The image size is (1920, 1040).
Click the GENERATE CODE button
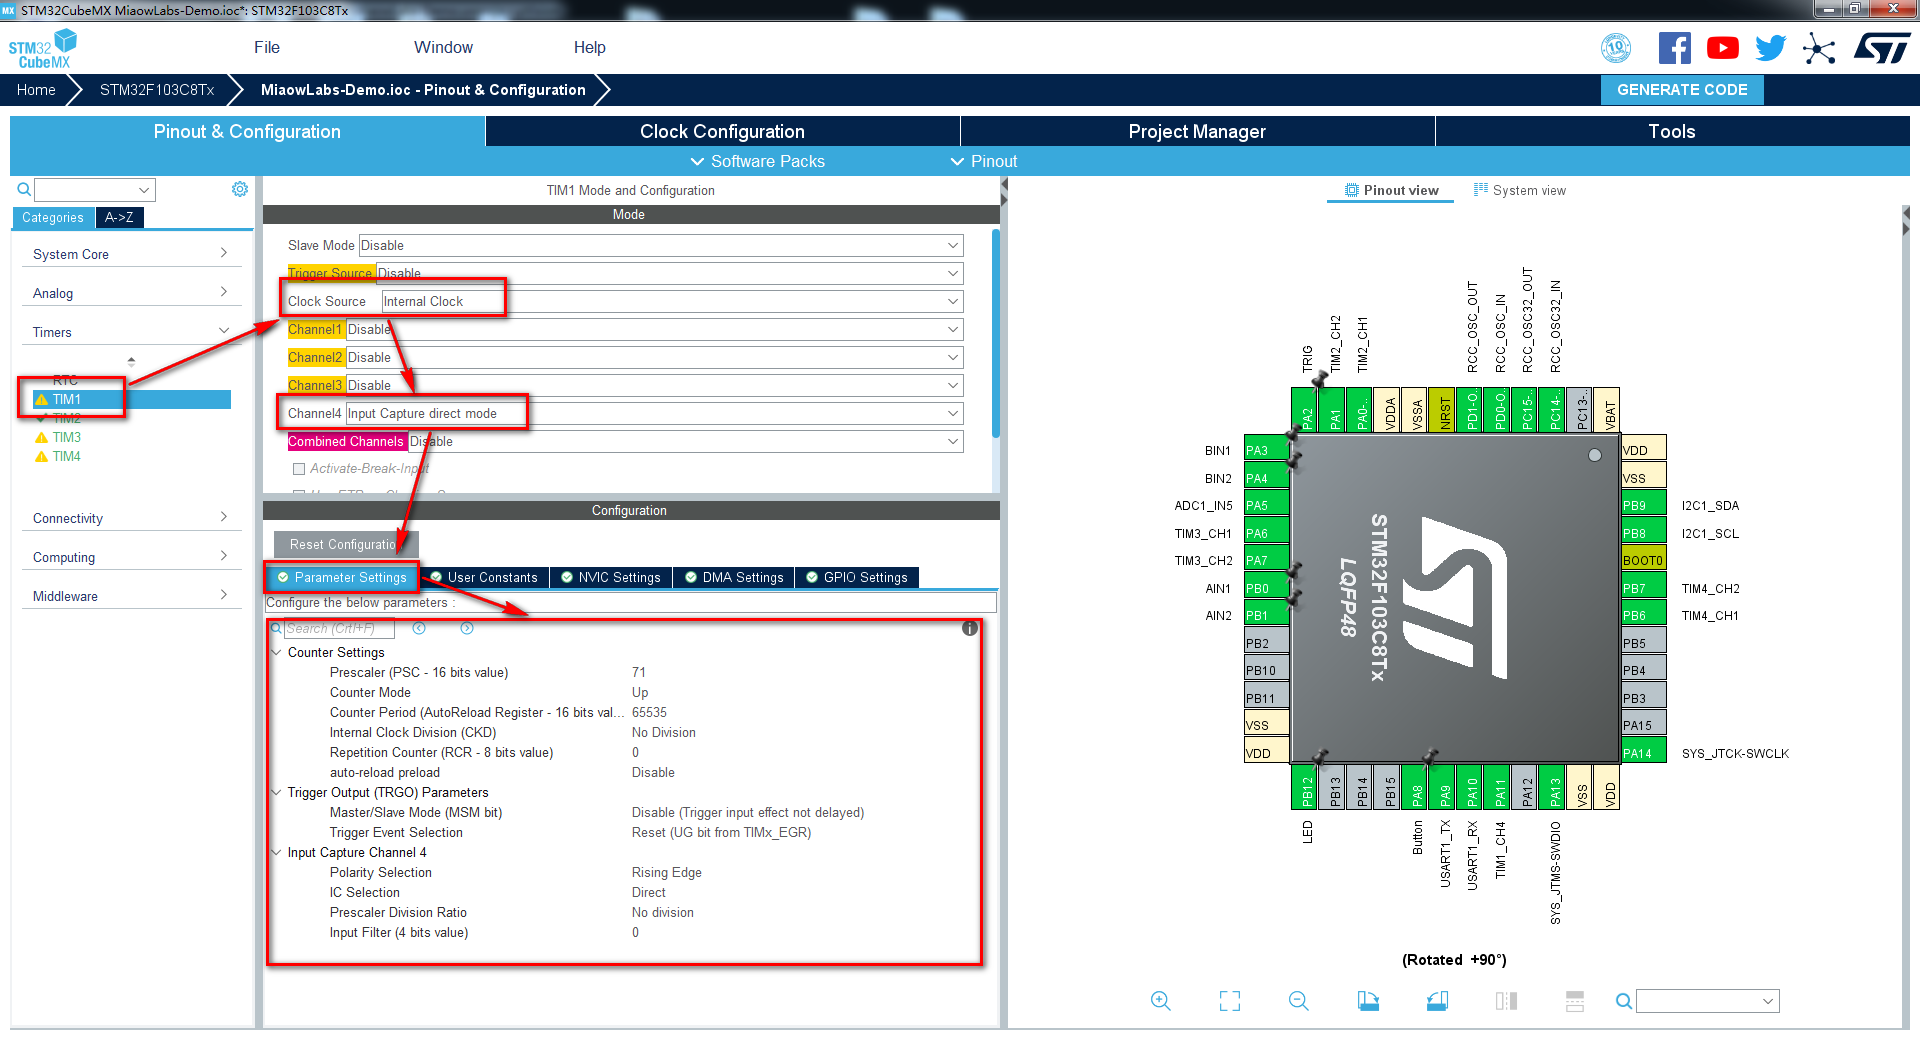click(1682, 89)
